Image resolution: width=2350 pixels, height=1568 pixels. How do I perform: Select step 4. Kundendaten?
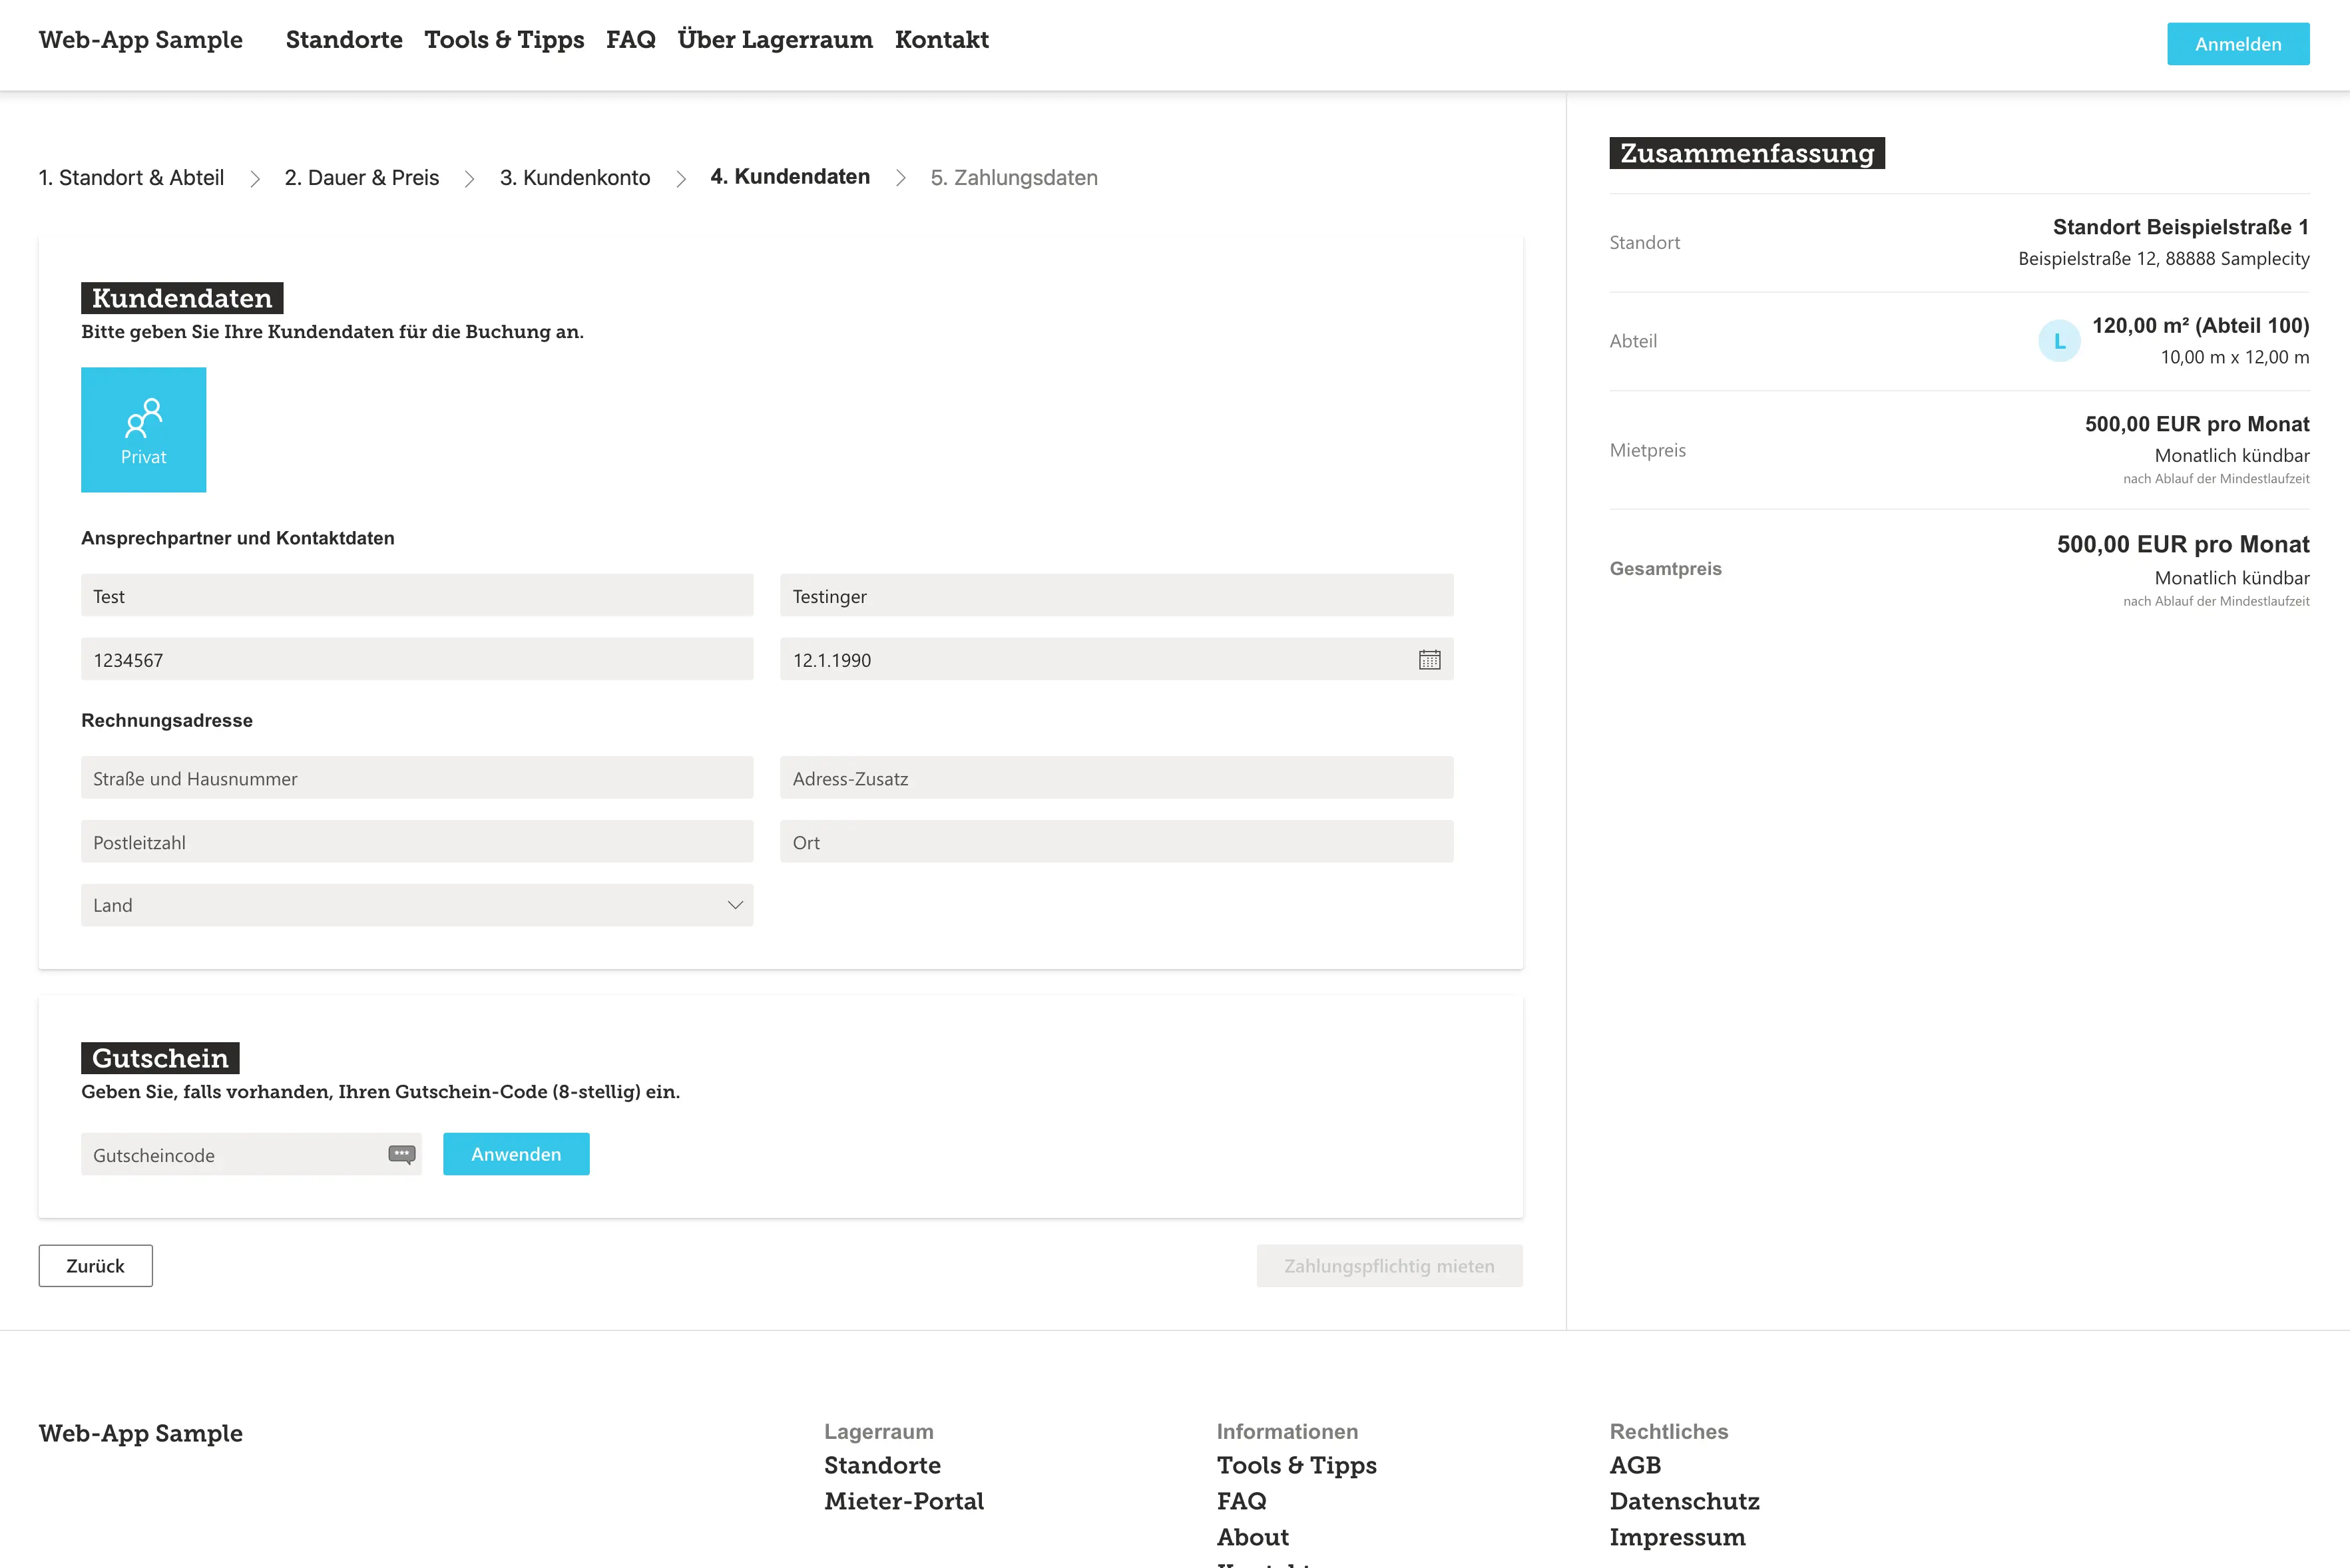(790, 177)
